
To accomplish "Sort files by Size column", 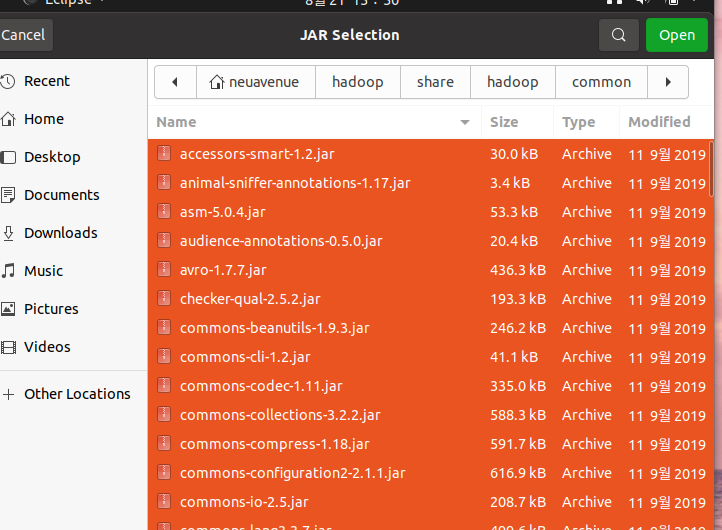I will pyautogui.click(x=517, y=122).
